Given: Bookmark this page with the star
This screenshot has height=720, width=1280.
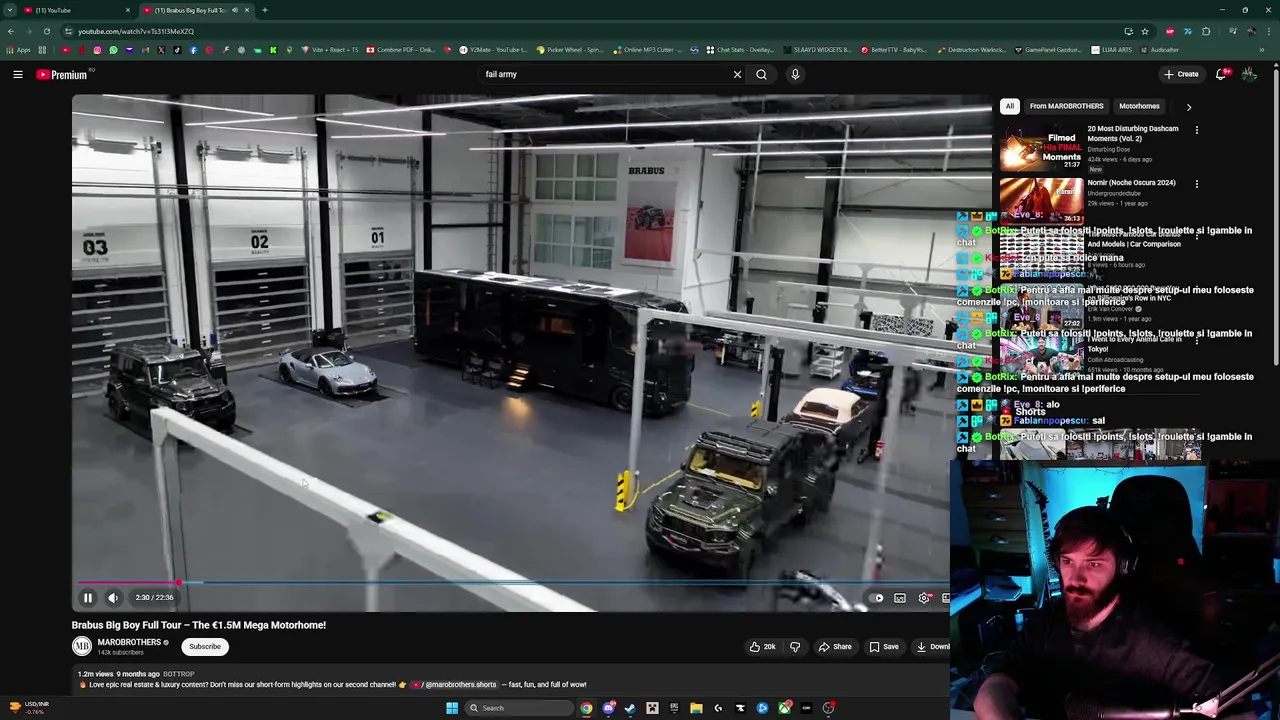Looking at the screenshot, I should coord(1145,31).
